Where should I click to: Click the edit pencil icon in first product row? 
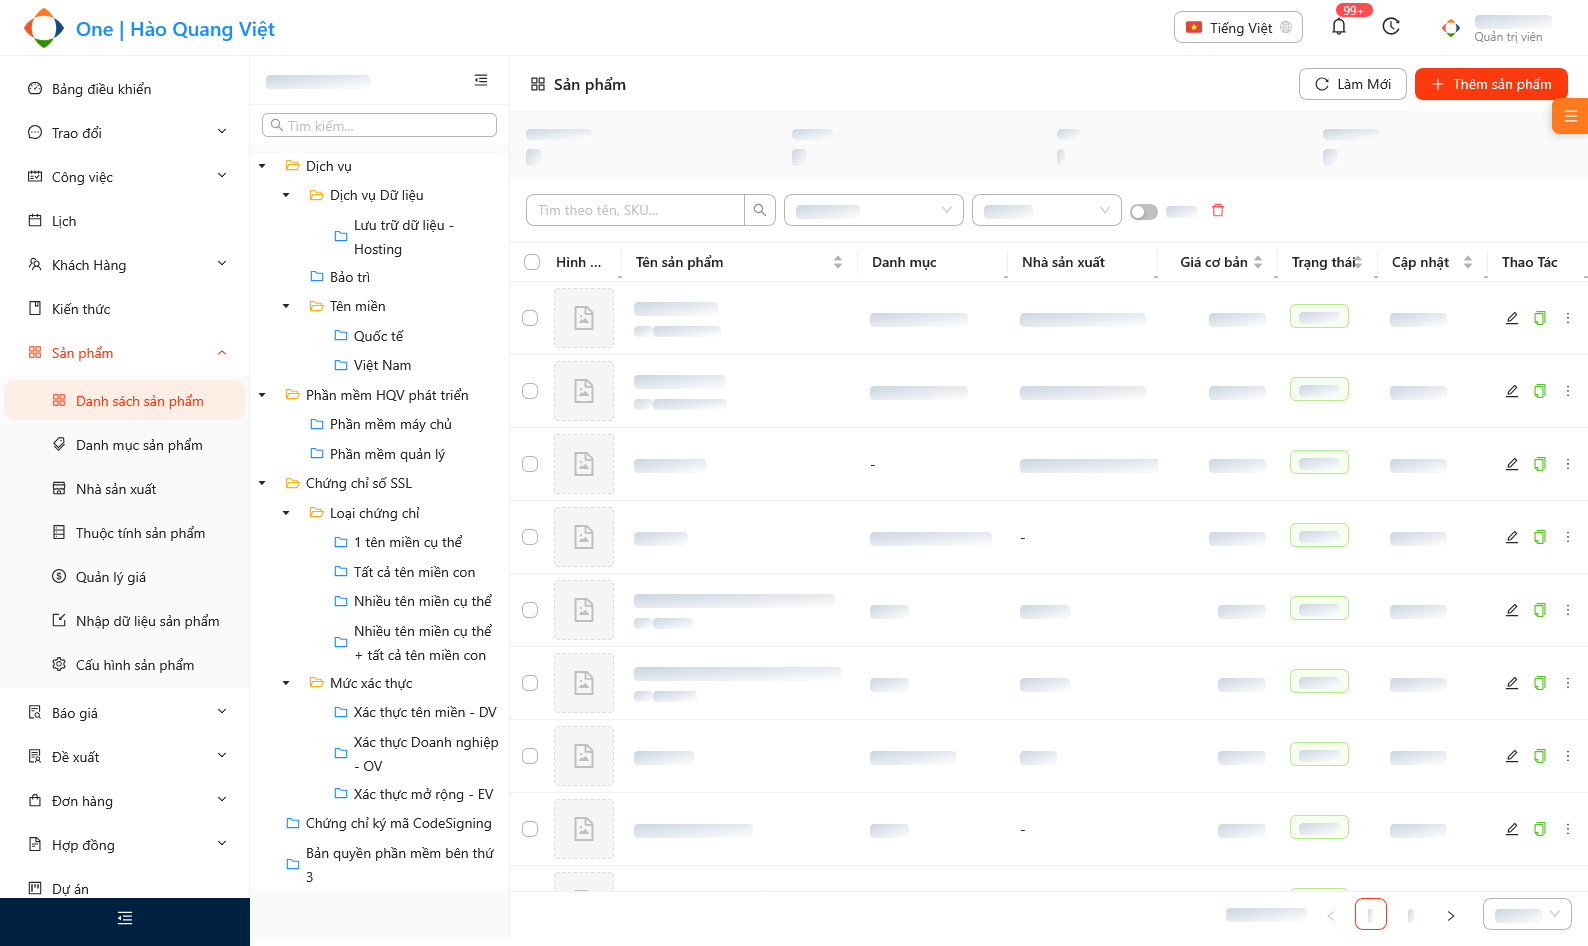pos(1512,318)
